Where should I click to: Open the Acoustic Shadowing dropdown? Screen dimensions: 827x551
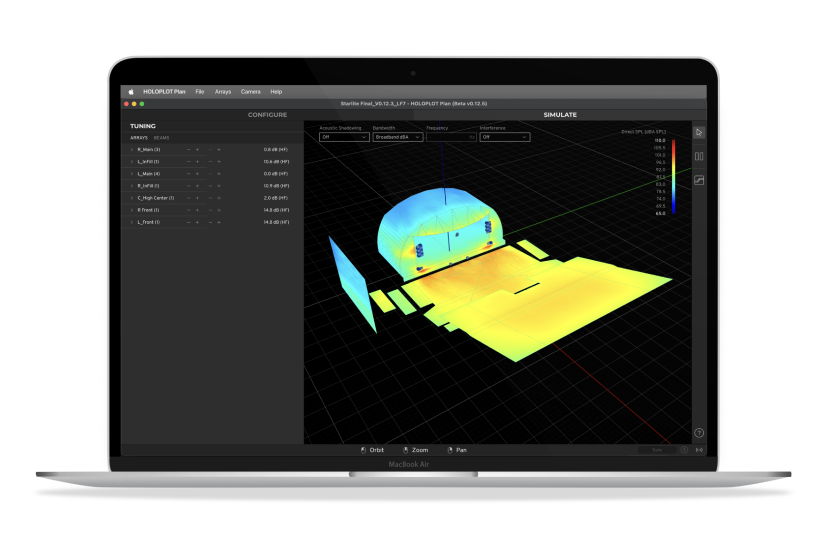point(344,137)
